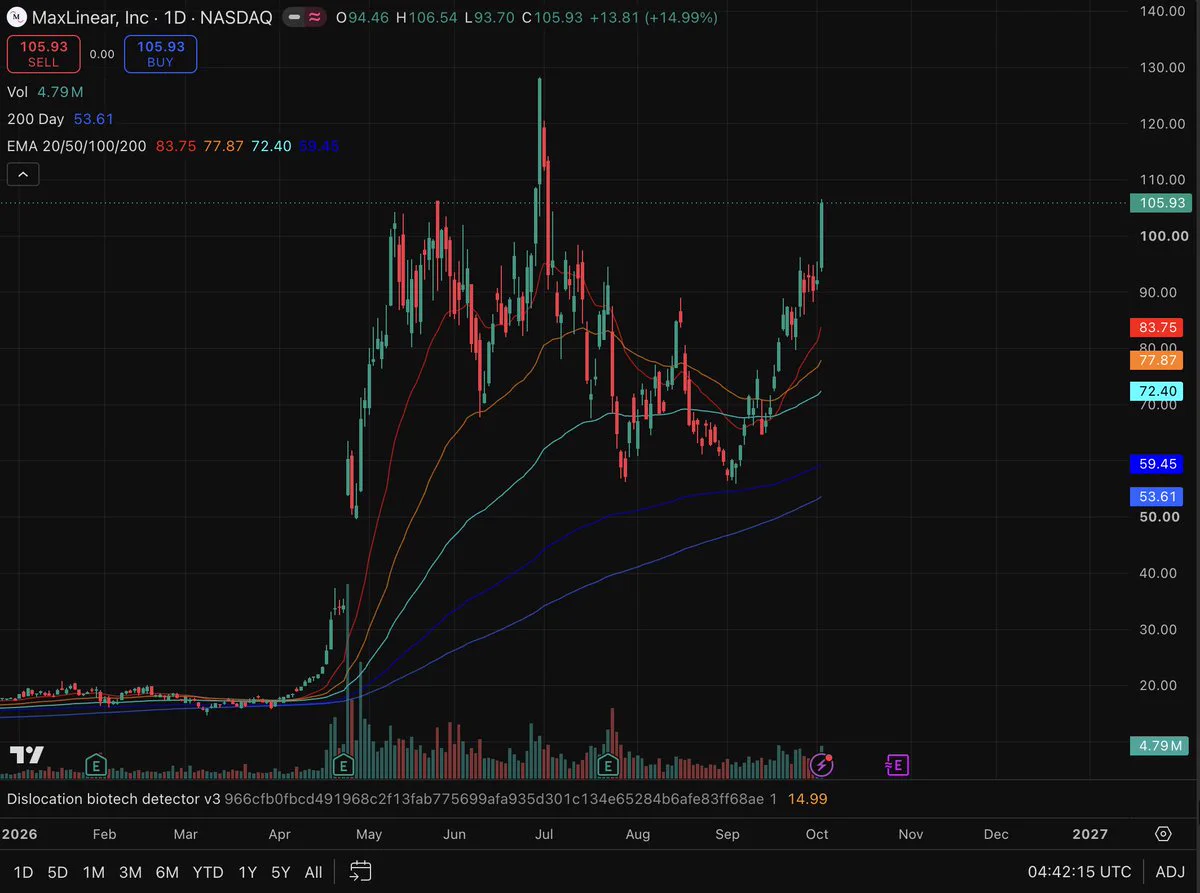Click the MaxLinear company logo icon
This screenshot has height=893, width=1200.
pos(17,18)
